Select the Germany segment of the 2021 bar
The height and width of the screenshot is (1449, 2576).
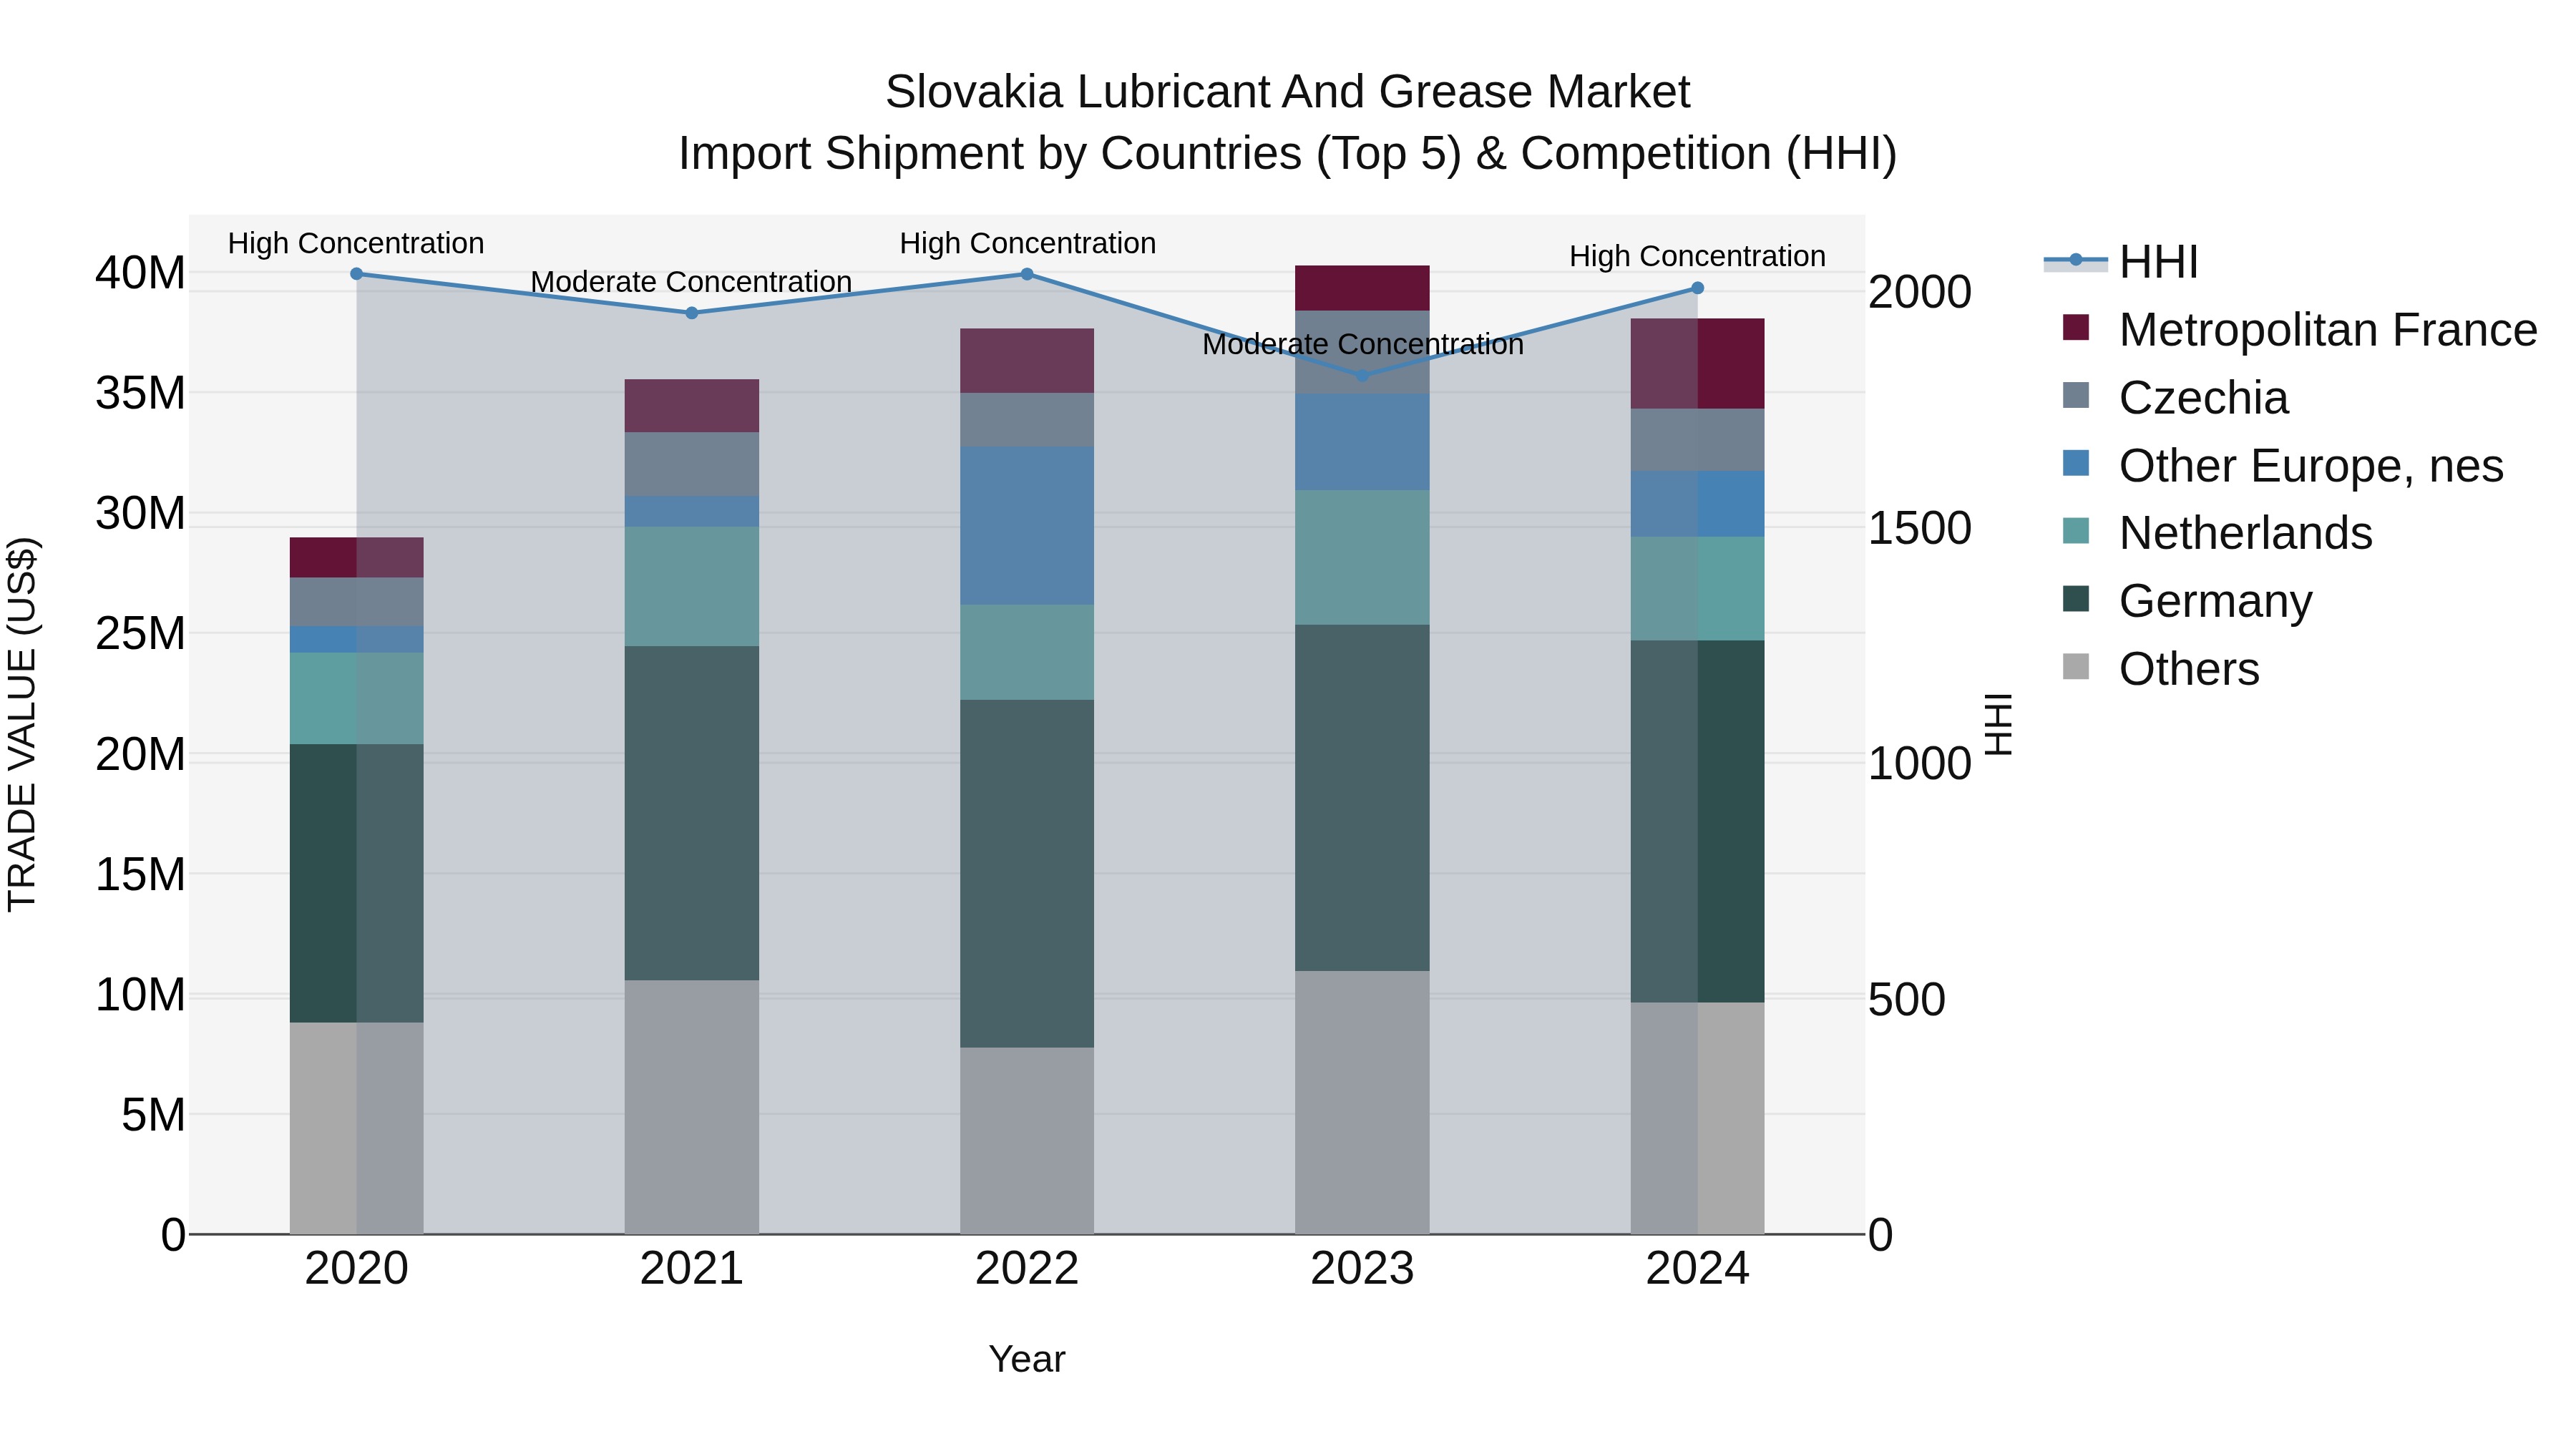[691, 813]
